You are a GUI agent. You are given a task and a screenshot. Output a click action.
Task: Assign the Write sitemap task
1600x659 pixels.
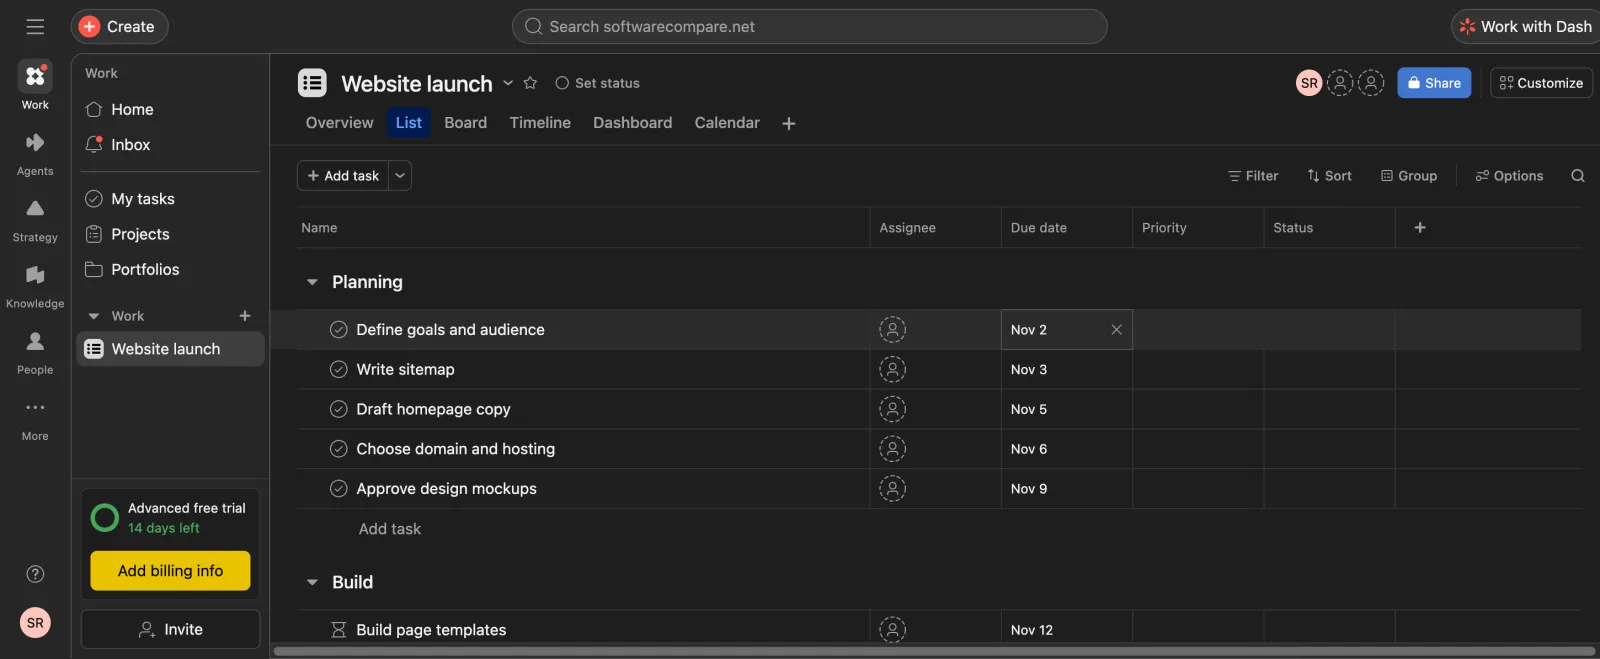[x=892, y=370]
